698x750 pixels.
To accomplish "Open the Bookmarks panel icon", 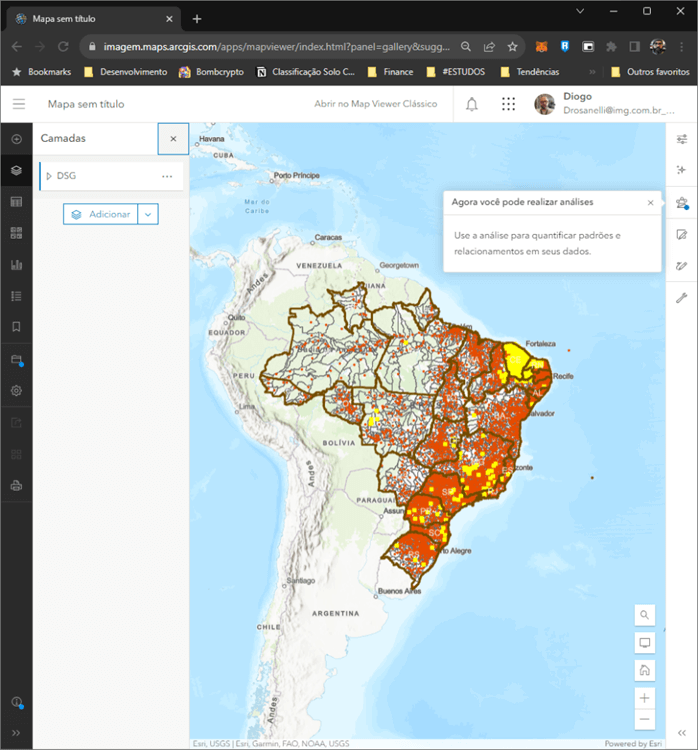I will [x=16, y=327].
